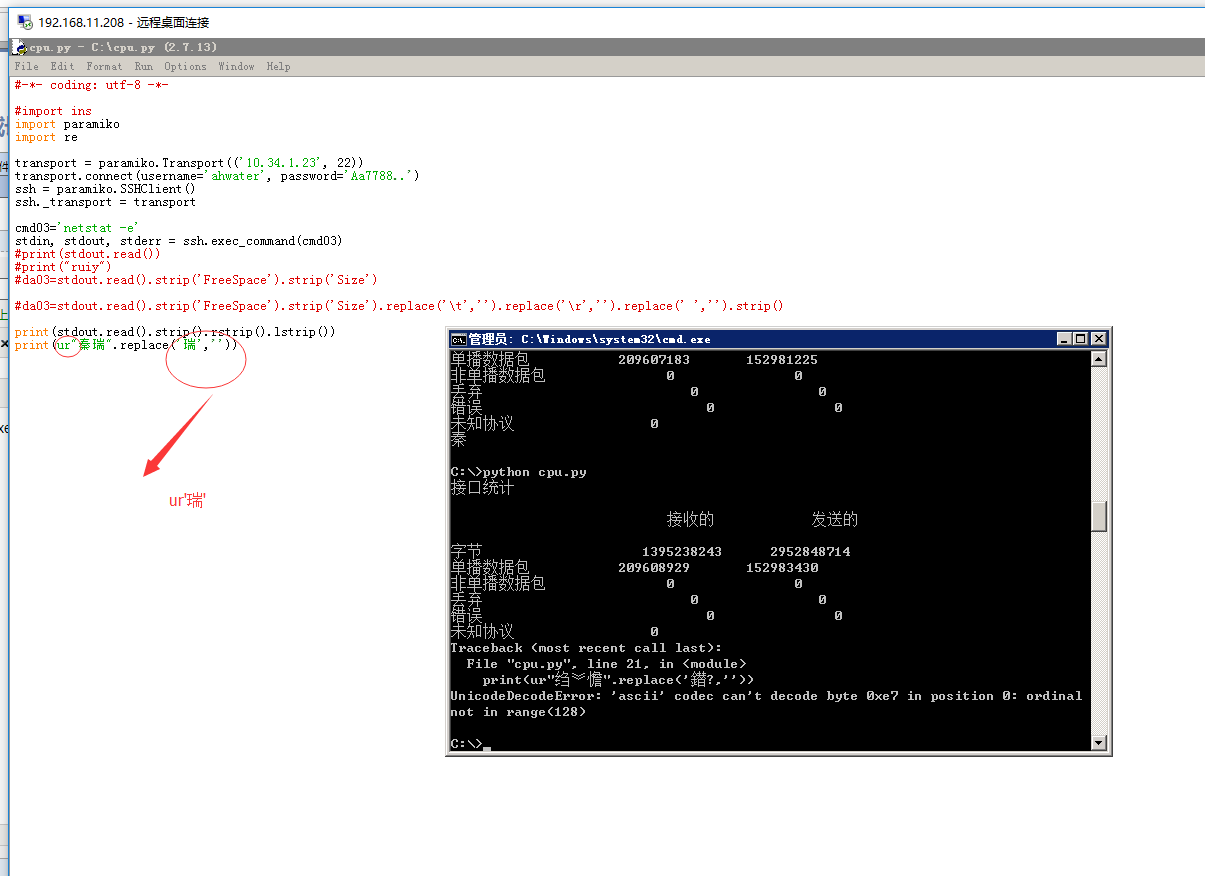Viewport: 1205px width, 876px height.
Task: Click the console heading '接口统计'
Action: click(482, 488)
